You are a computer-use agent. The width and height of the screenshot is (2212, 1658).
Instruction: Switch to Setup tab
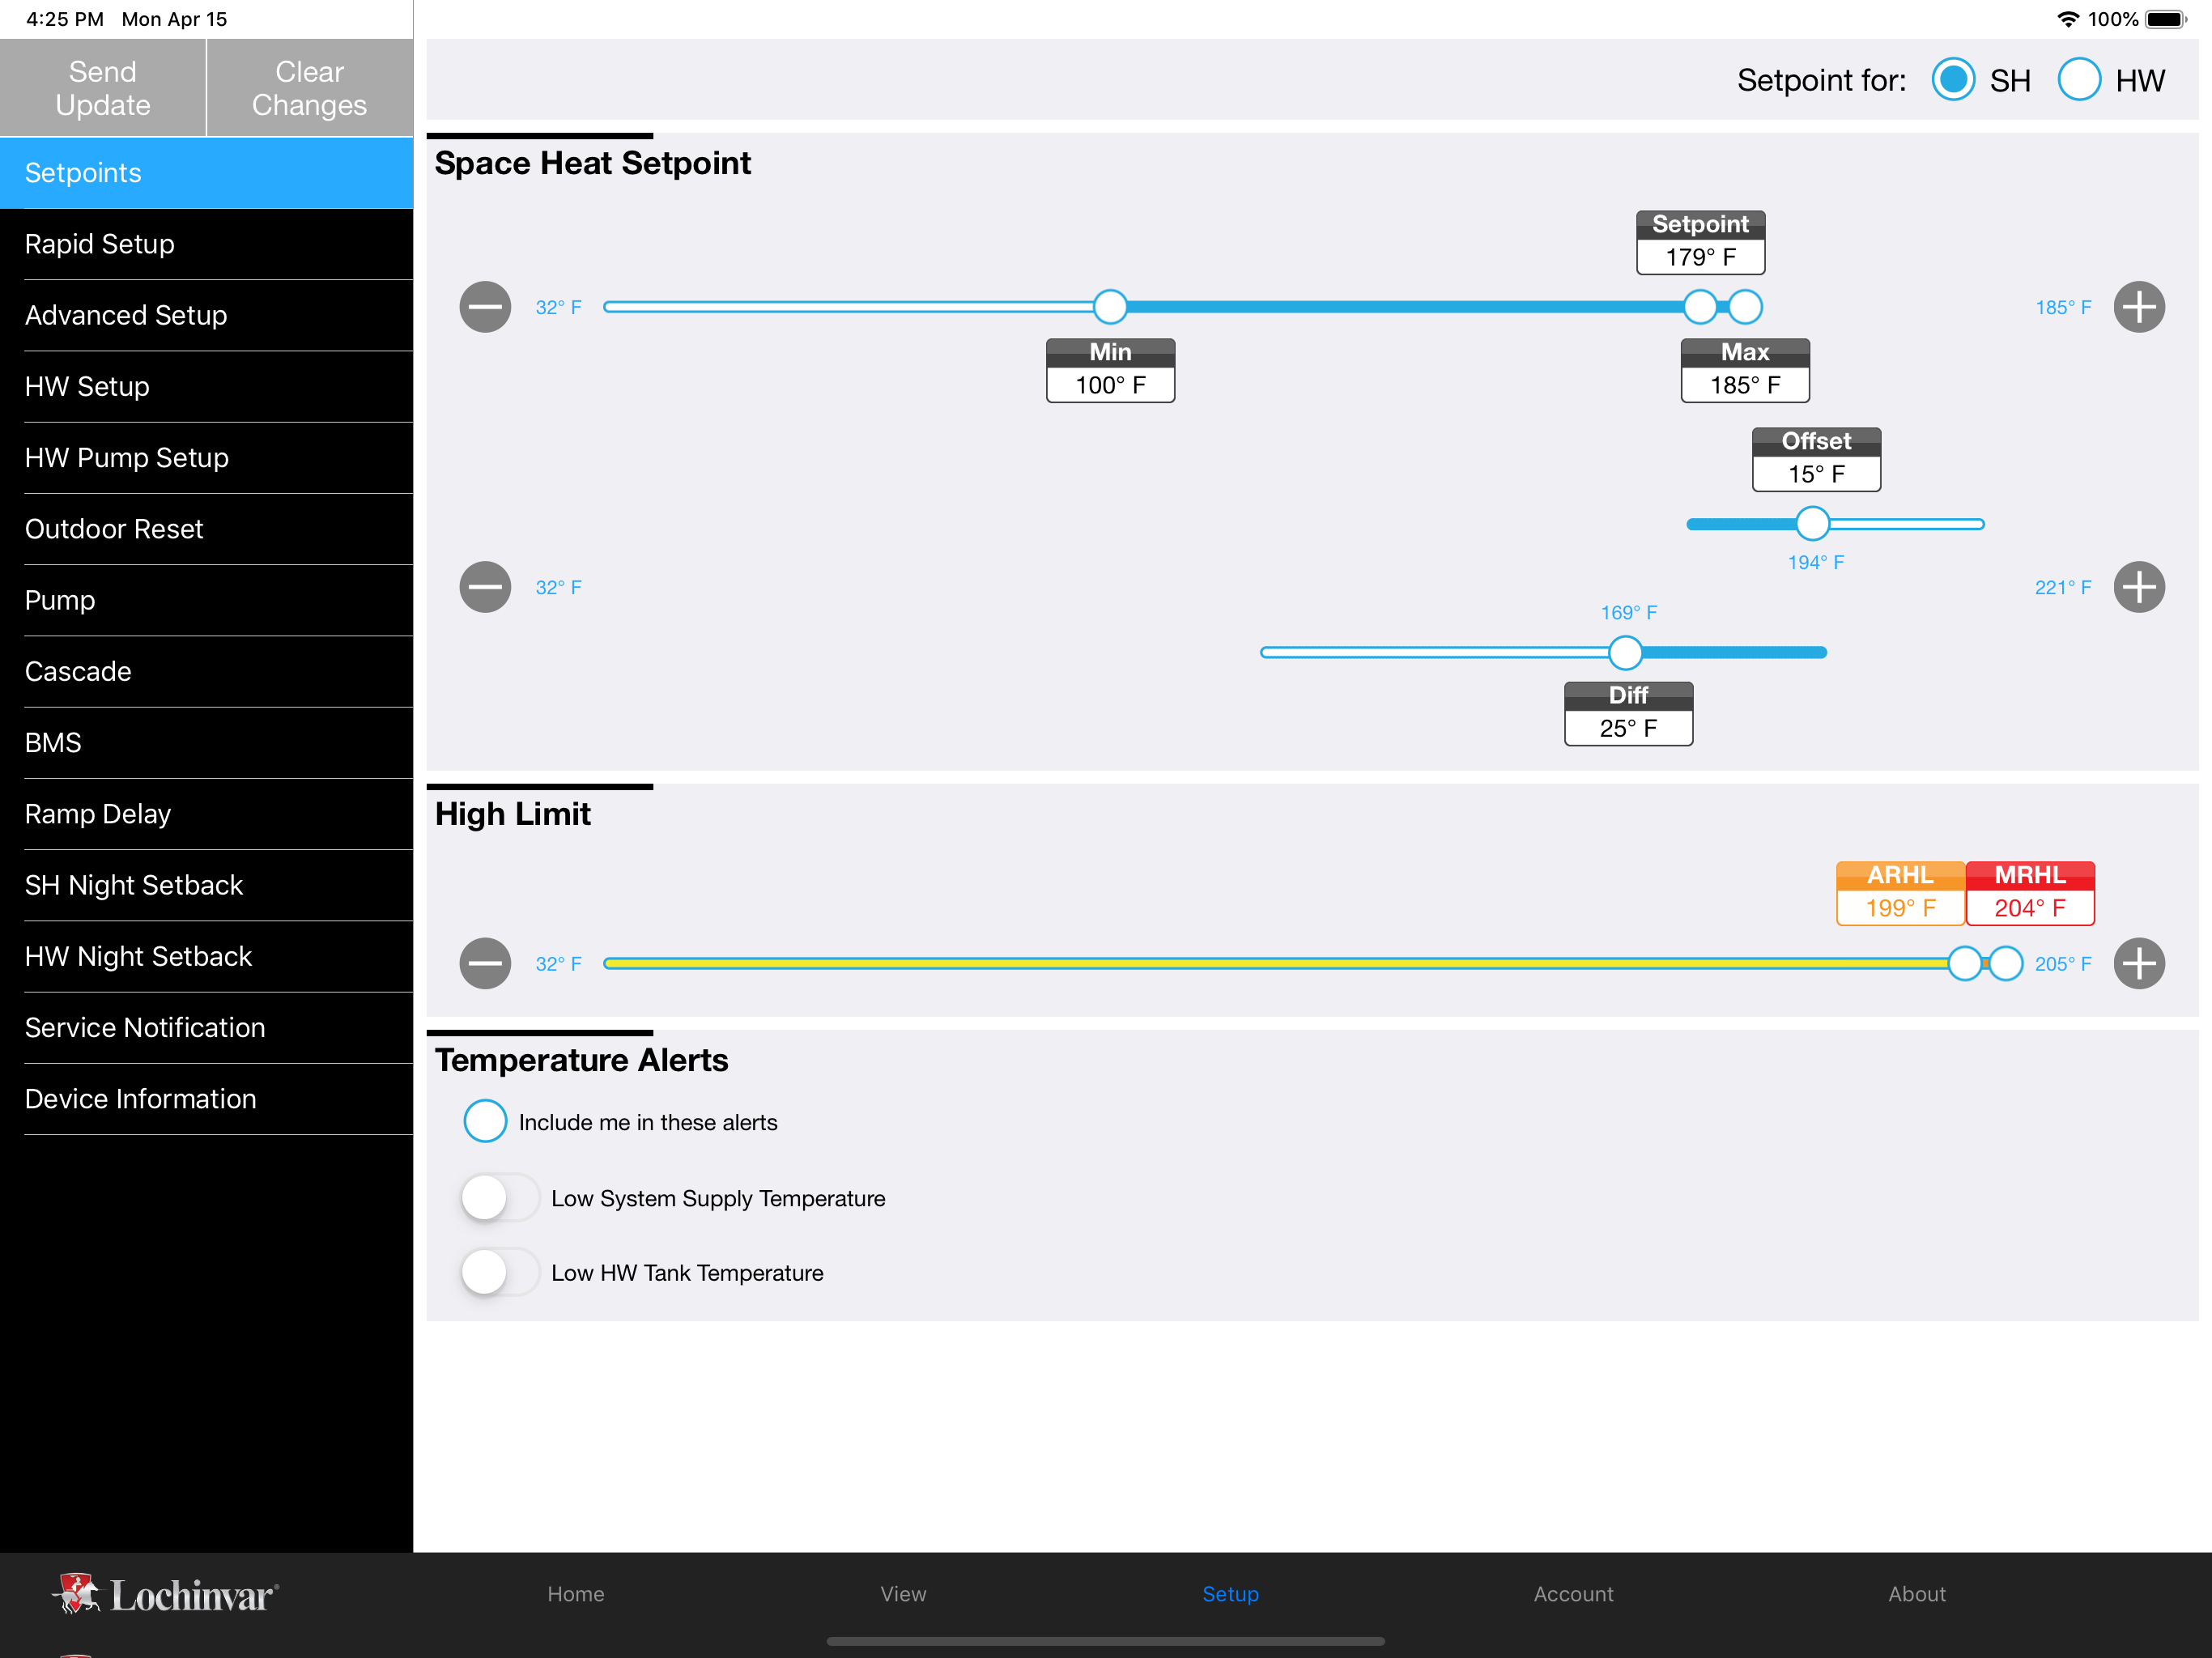coord(1230,1594)
